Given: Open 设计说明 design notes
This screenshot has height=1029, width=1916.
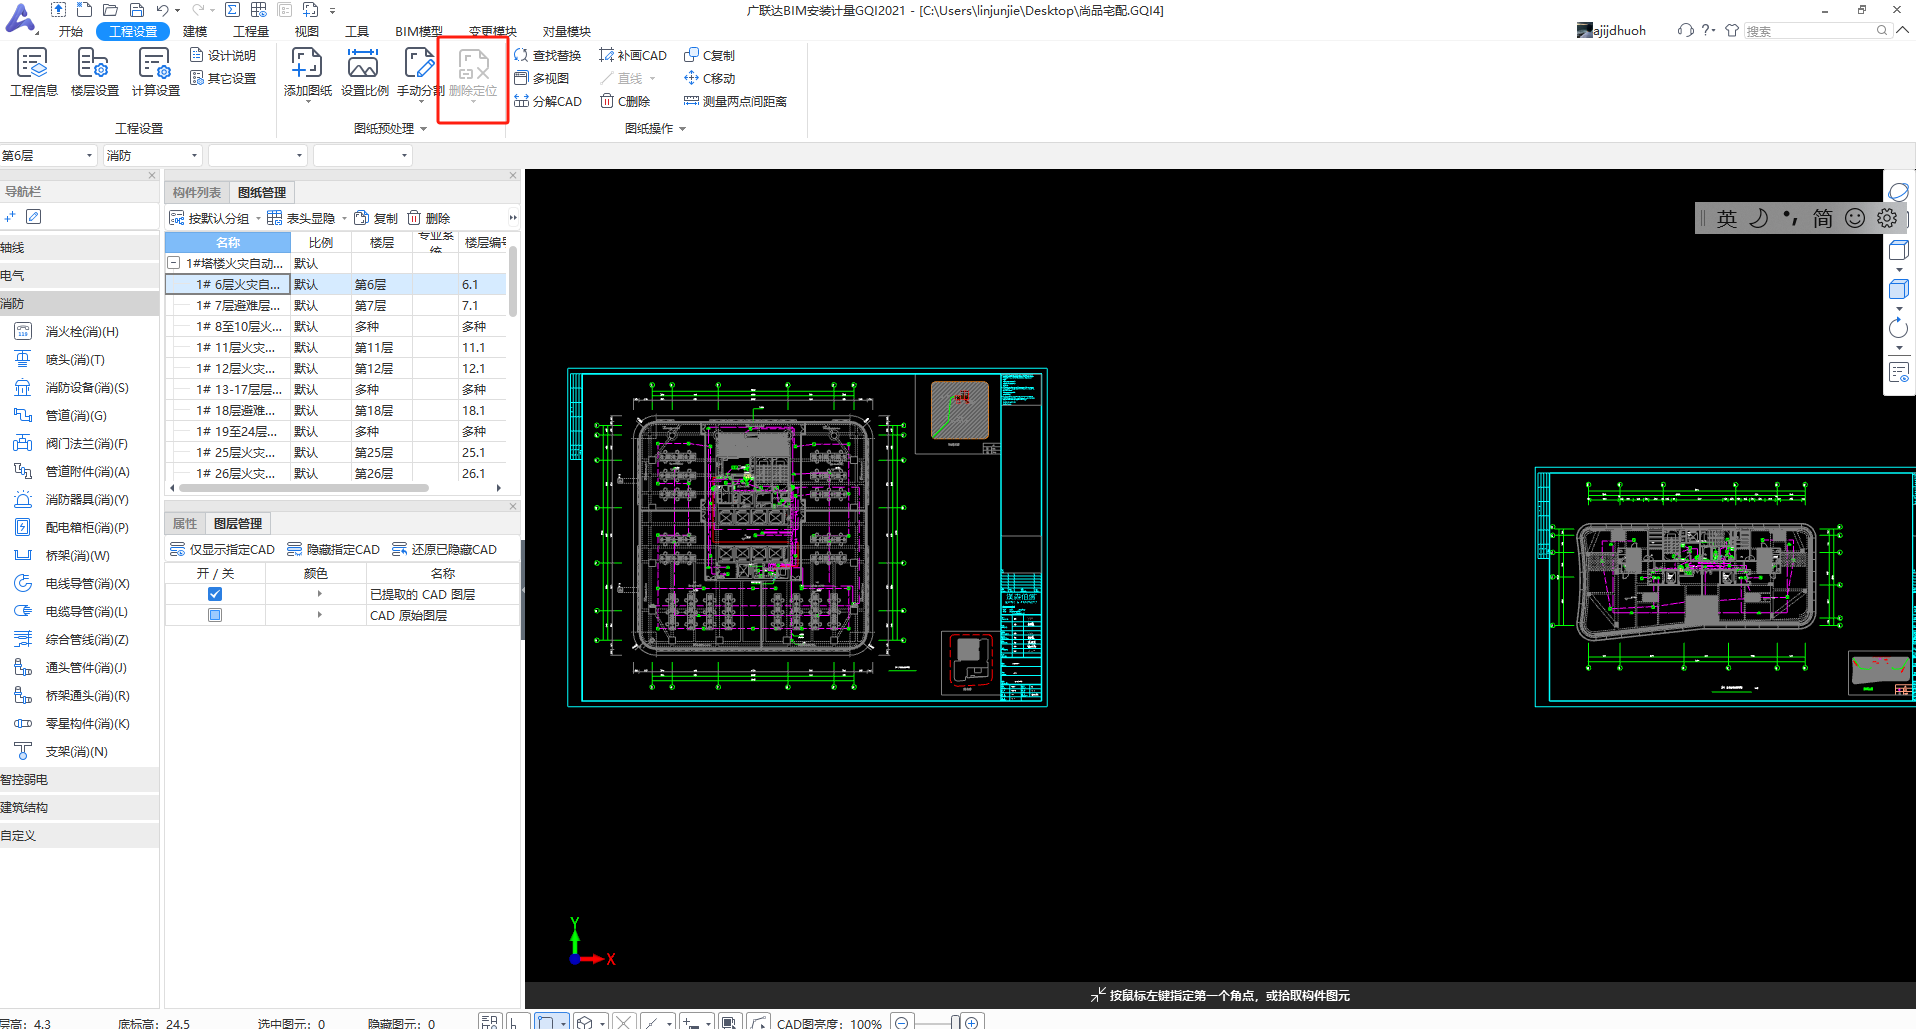Looking at the screenshot, I should pyautogui.click(x=223, y=55).
